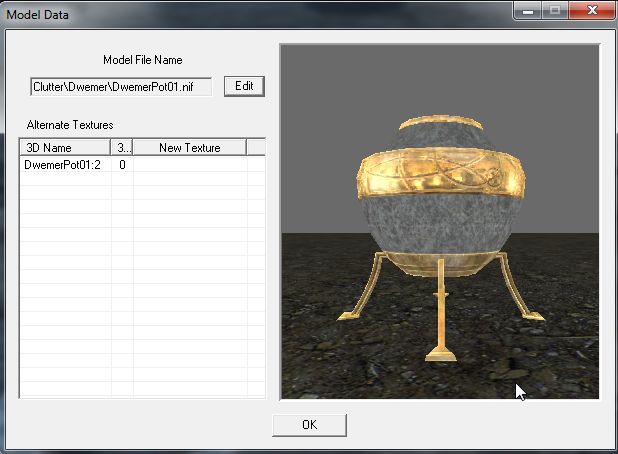The image size is (618, 454).
Task: Focus the Model File Name field
Action: [121, 87]
